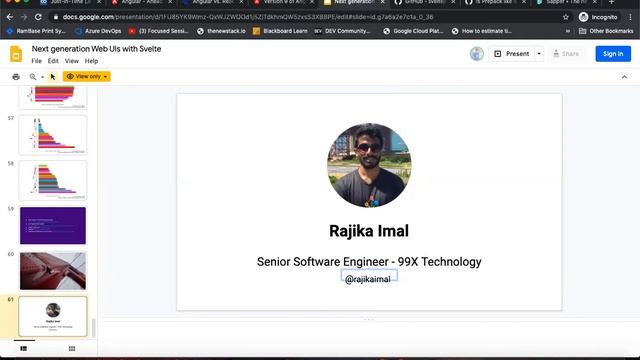Switch to filmstrip view icon
The height and width of the screenshot is (360, 640).
[24, 349]
